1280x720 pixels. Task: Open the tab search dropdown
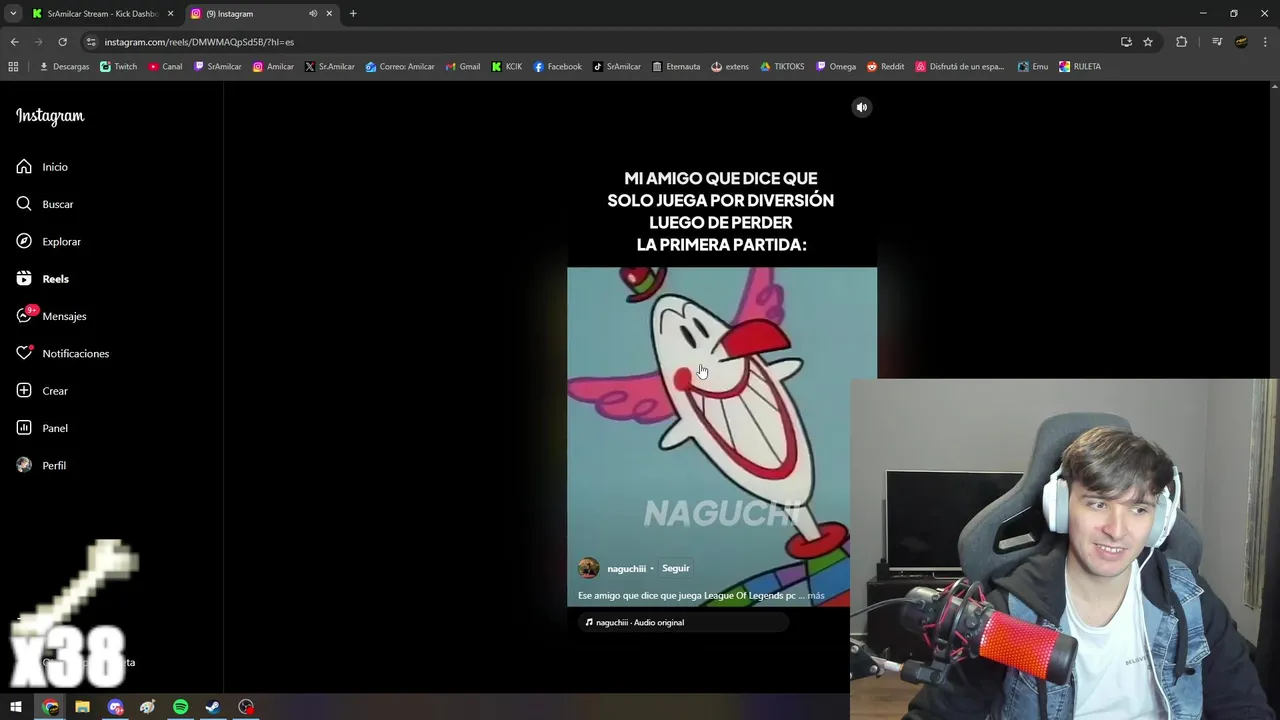(x=13, y=14)
